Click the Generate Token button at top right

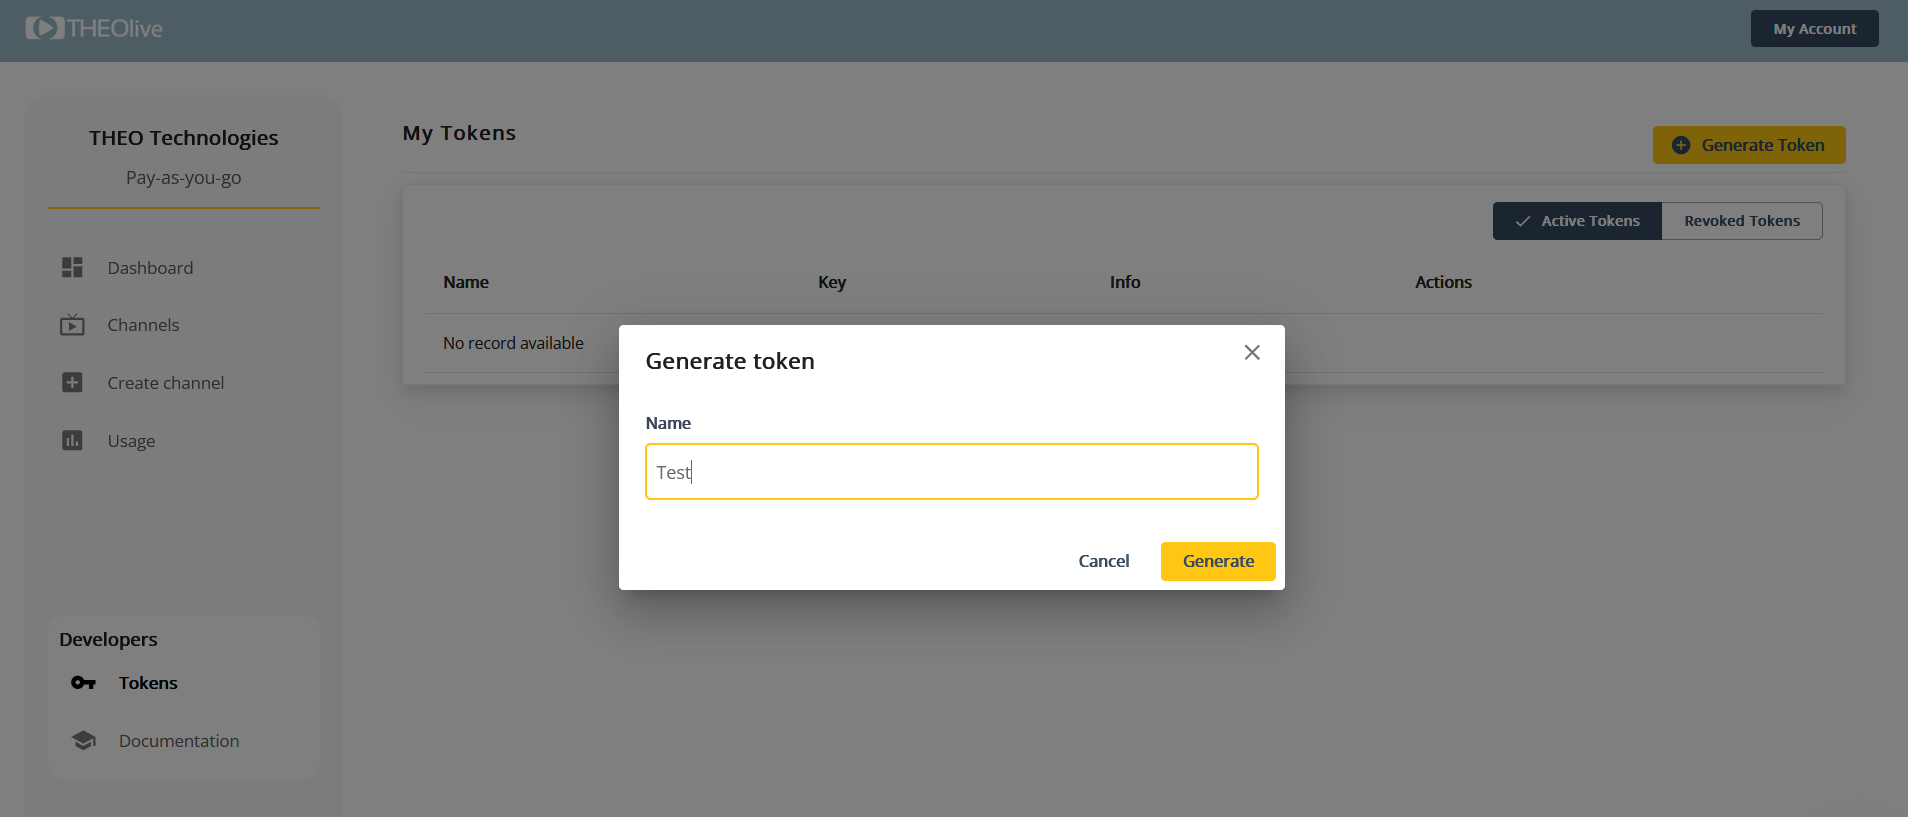pyautogui.click(x=1748, y=145)
